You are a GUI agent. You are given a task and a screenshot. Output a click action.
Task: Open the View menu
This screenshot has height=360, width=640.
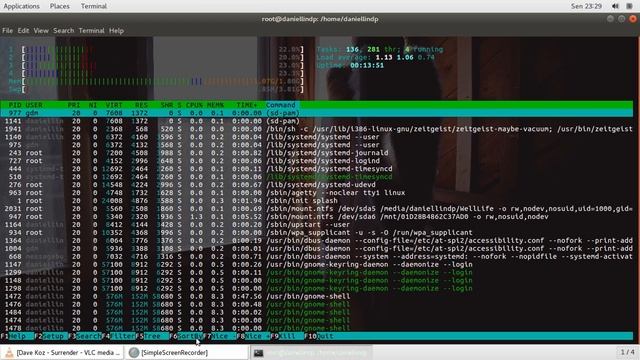click(x=41, y=31)
